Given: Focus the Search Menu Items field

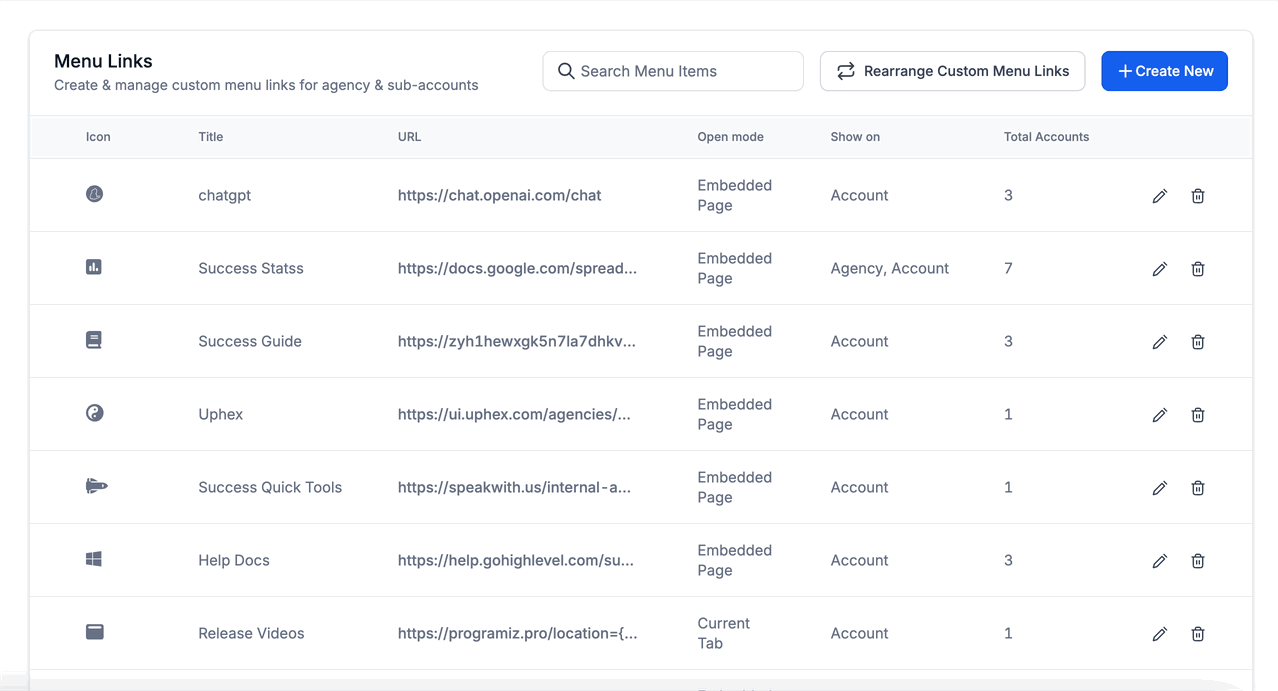Looking at the screenshot, I should (673, 71).
